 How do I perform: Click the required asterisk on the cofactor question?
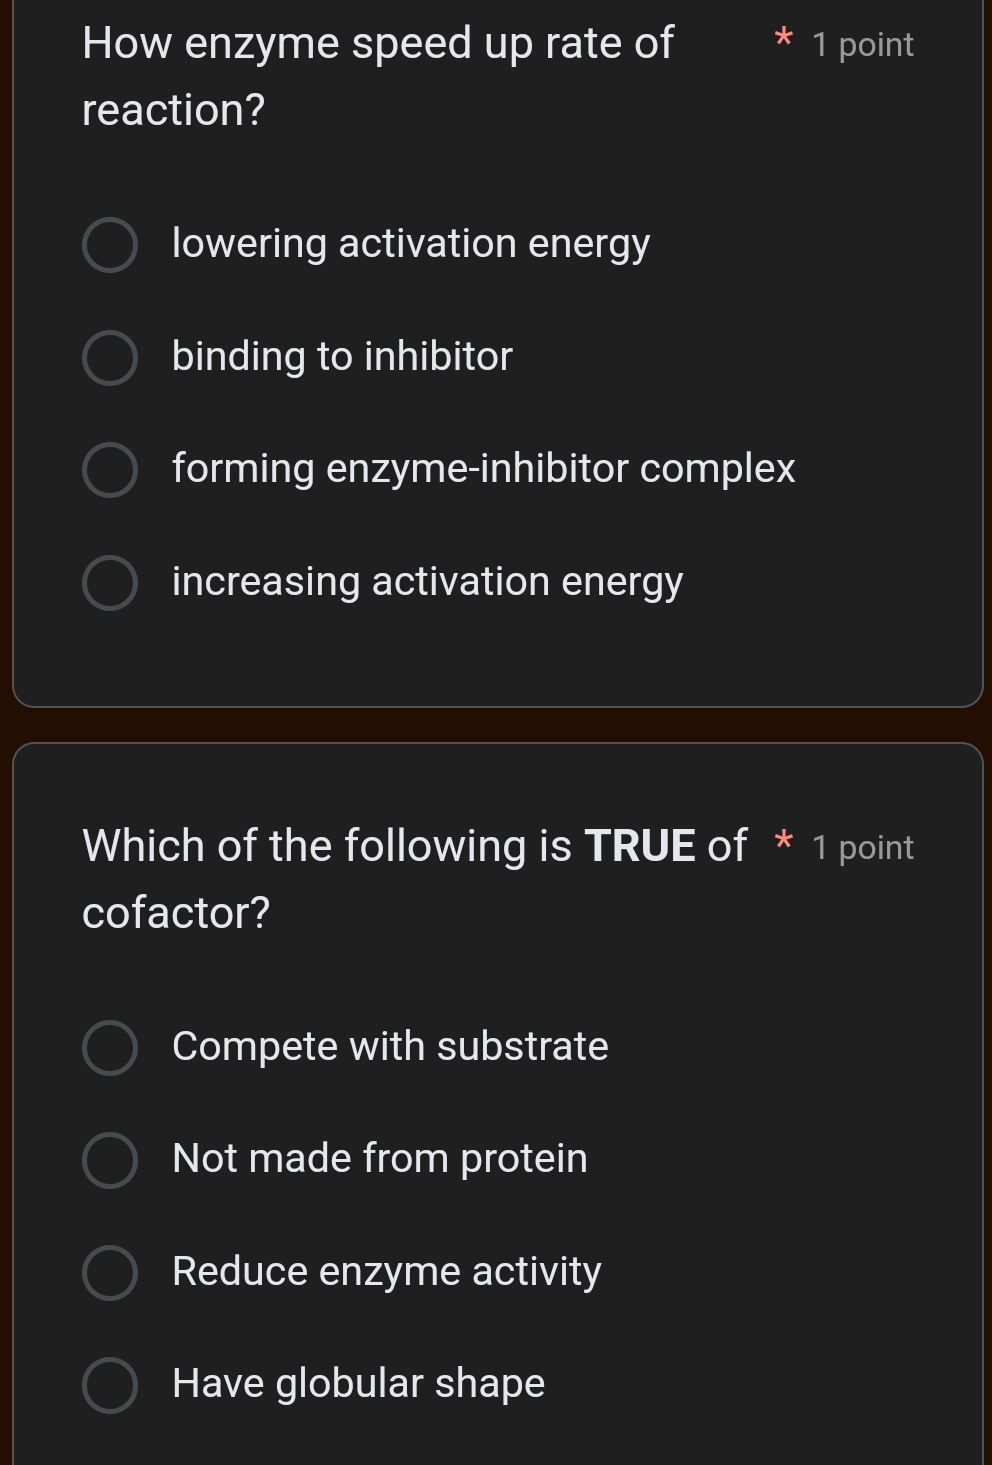783,841
